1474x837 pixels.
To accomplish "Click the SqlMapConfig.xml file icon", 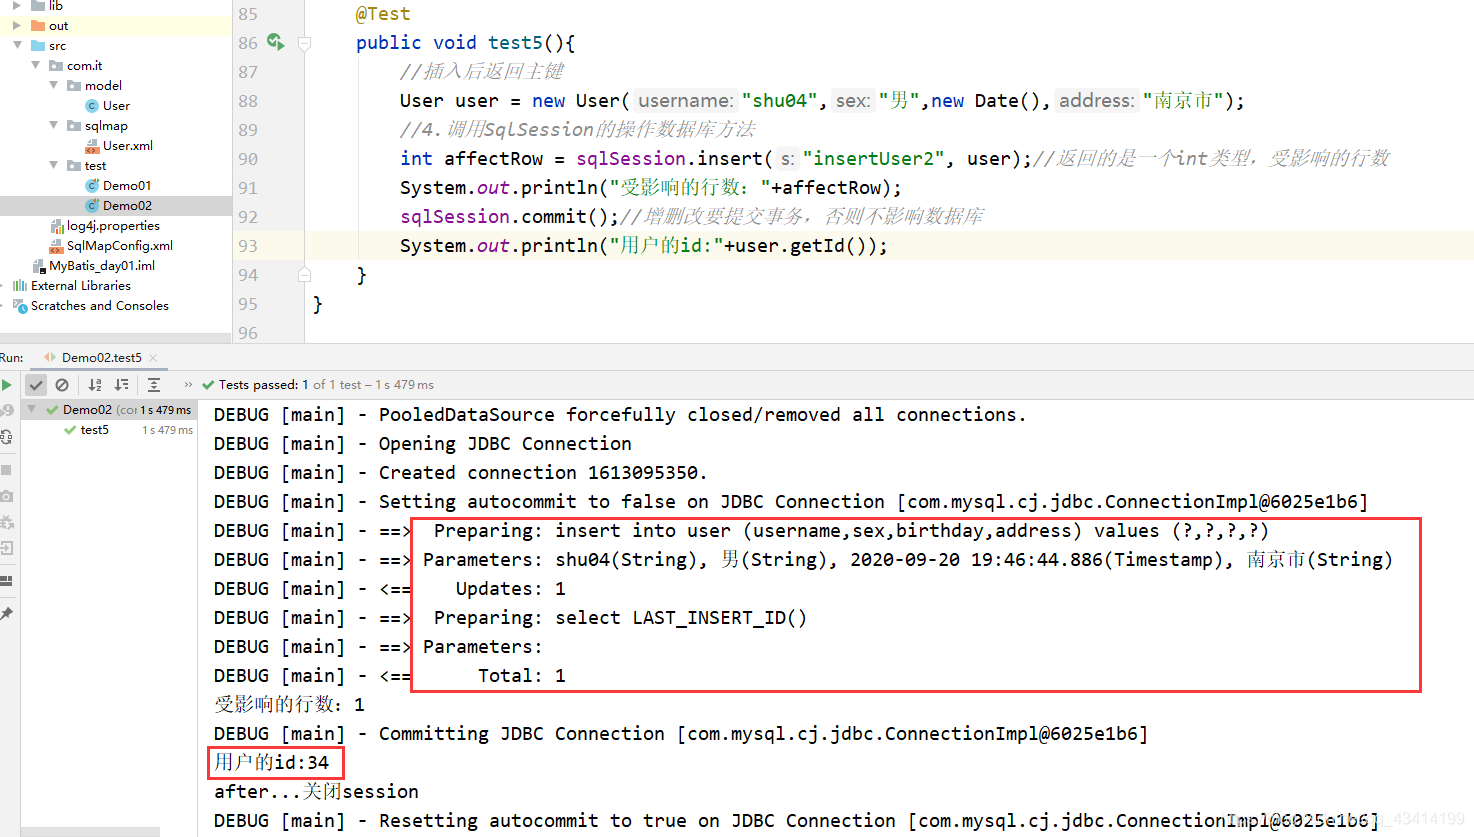I will [x=57, y=246].
